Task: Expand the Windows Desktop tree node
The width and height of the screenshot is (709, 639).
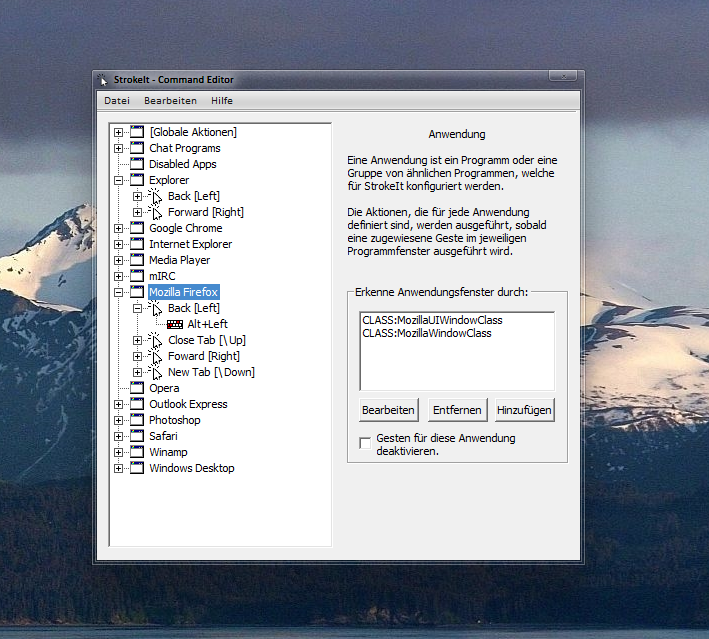Action: click(118, 469)
